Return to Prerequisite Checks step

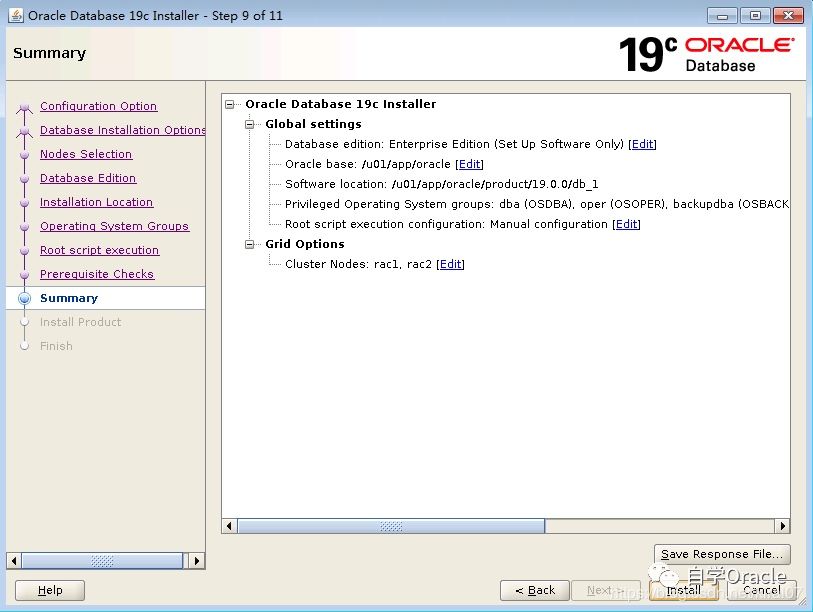click(x=97, y=274)
